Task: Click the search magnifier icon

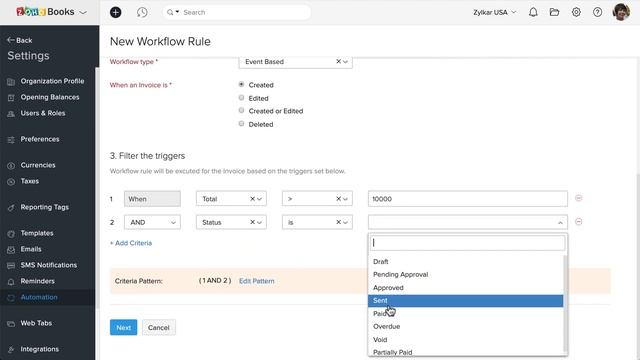Action: point(170,12)
